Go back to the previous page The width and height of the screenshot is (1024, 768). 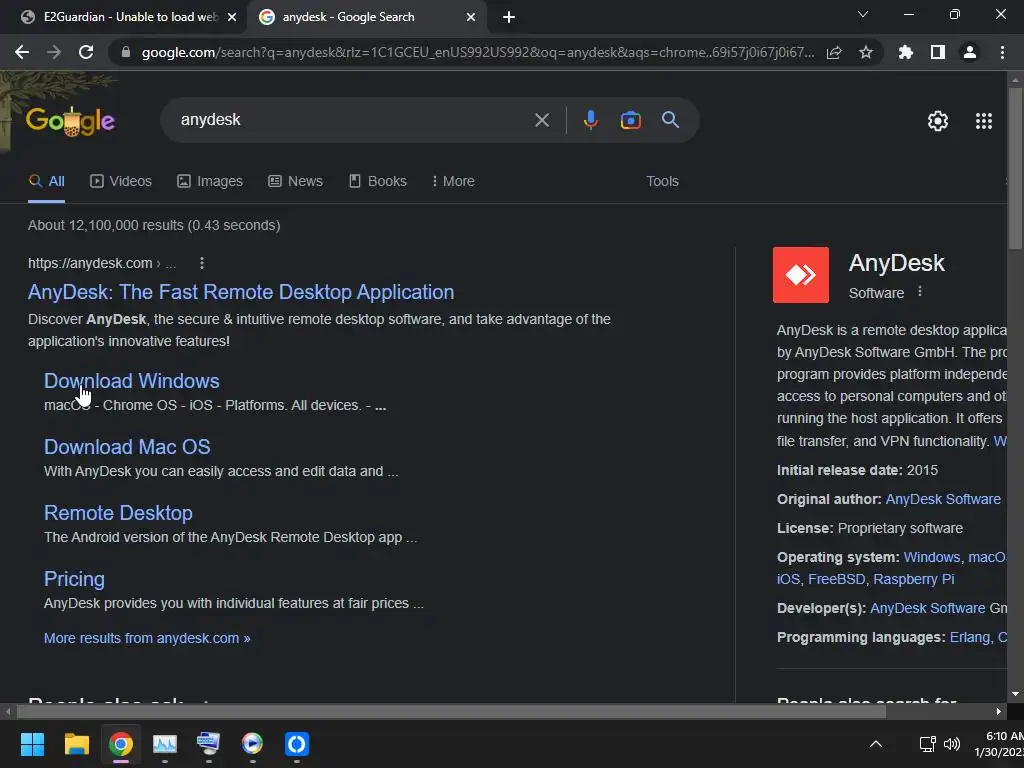pyautogui.click(x=22, y=52)
